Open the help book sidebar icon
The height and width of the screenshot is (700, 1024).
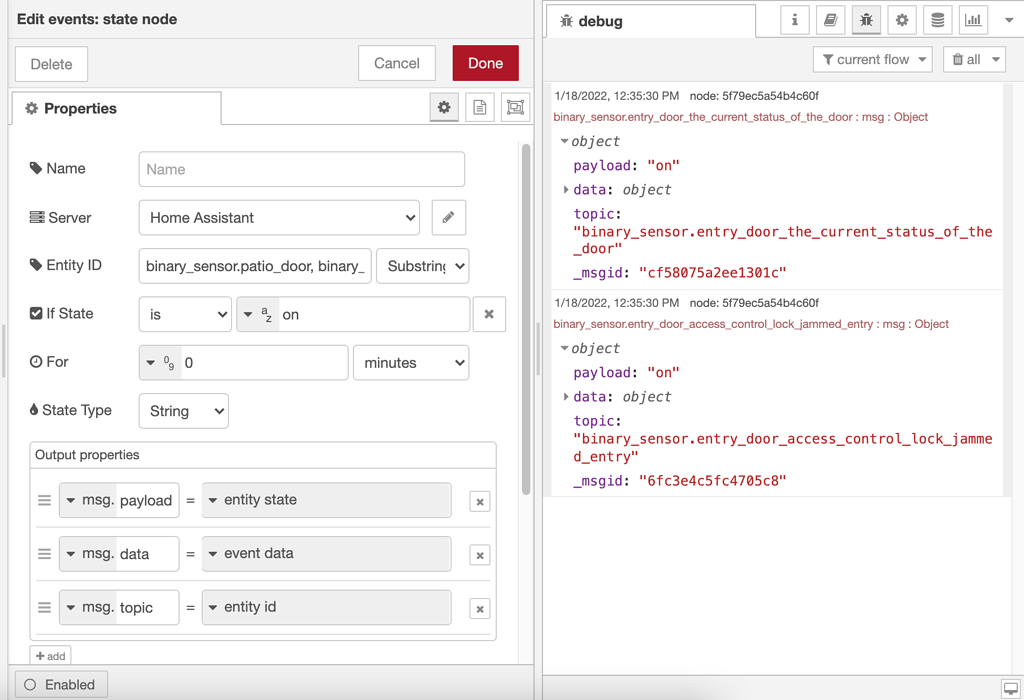tap(830, 20)
